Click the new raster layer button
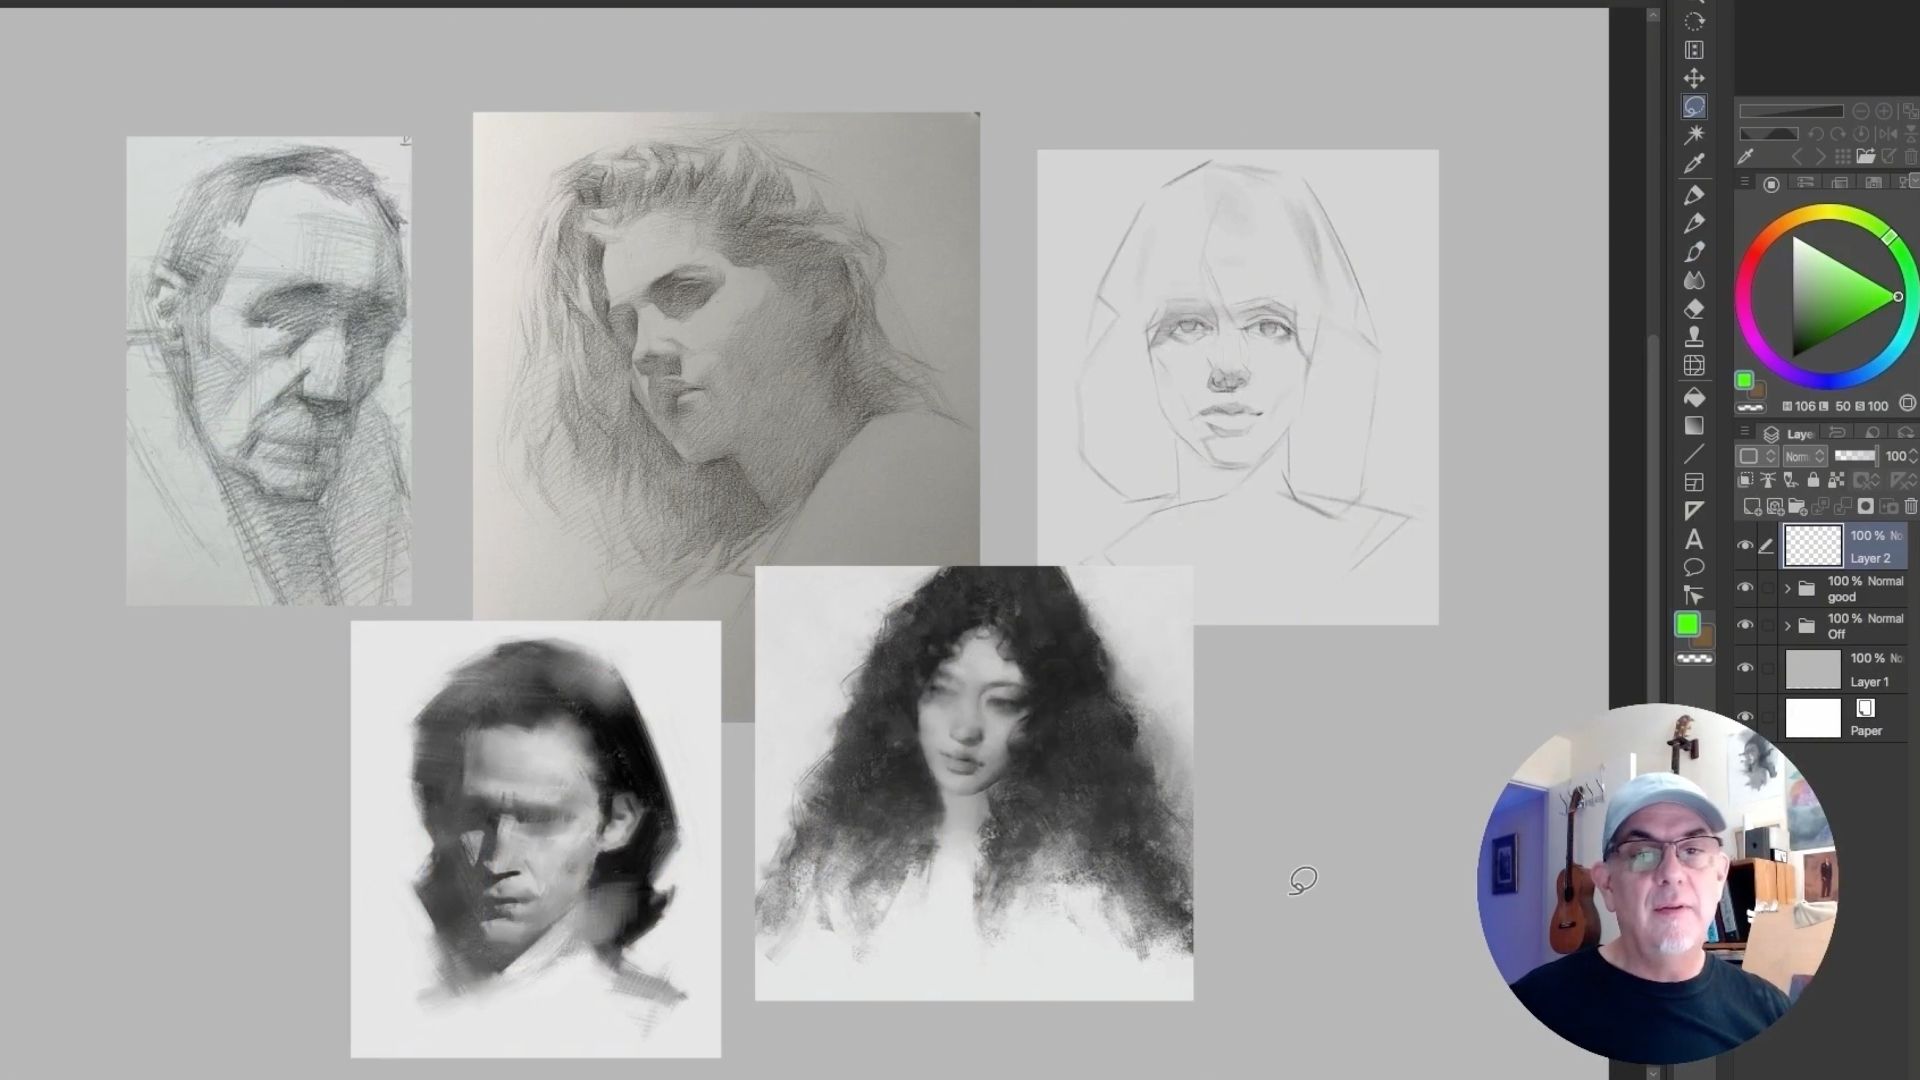 coord(1752,507)
